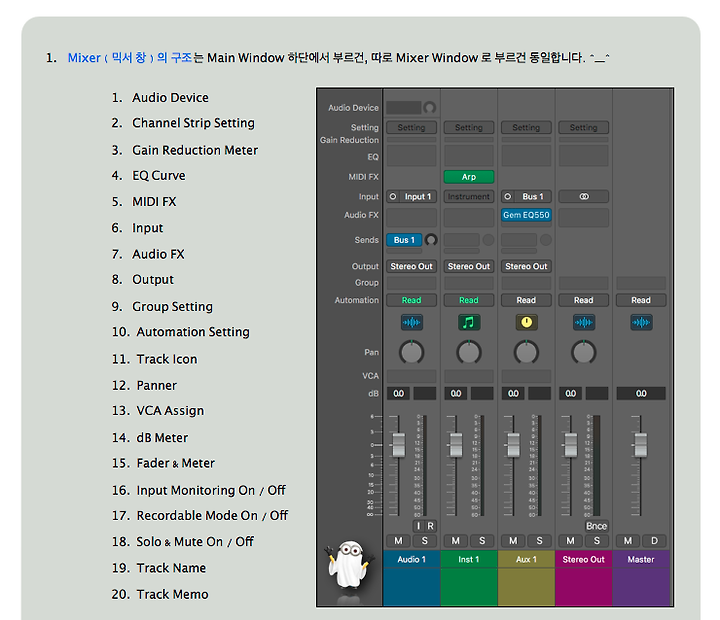The image size is (720, 620).
Task: Open Audio 1 Read automation mode menu
Action: coord(411,300)
